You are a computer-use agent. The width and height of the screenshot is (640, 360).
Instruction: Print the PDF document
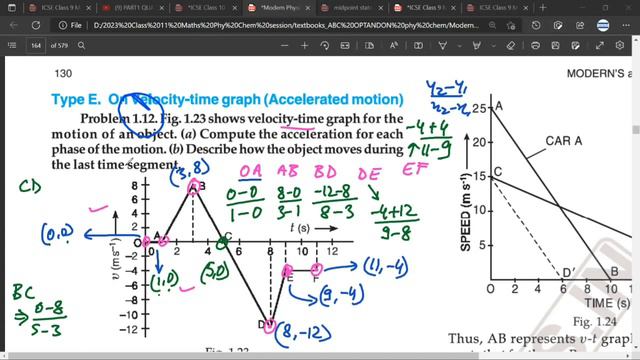536,45
